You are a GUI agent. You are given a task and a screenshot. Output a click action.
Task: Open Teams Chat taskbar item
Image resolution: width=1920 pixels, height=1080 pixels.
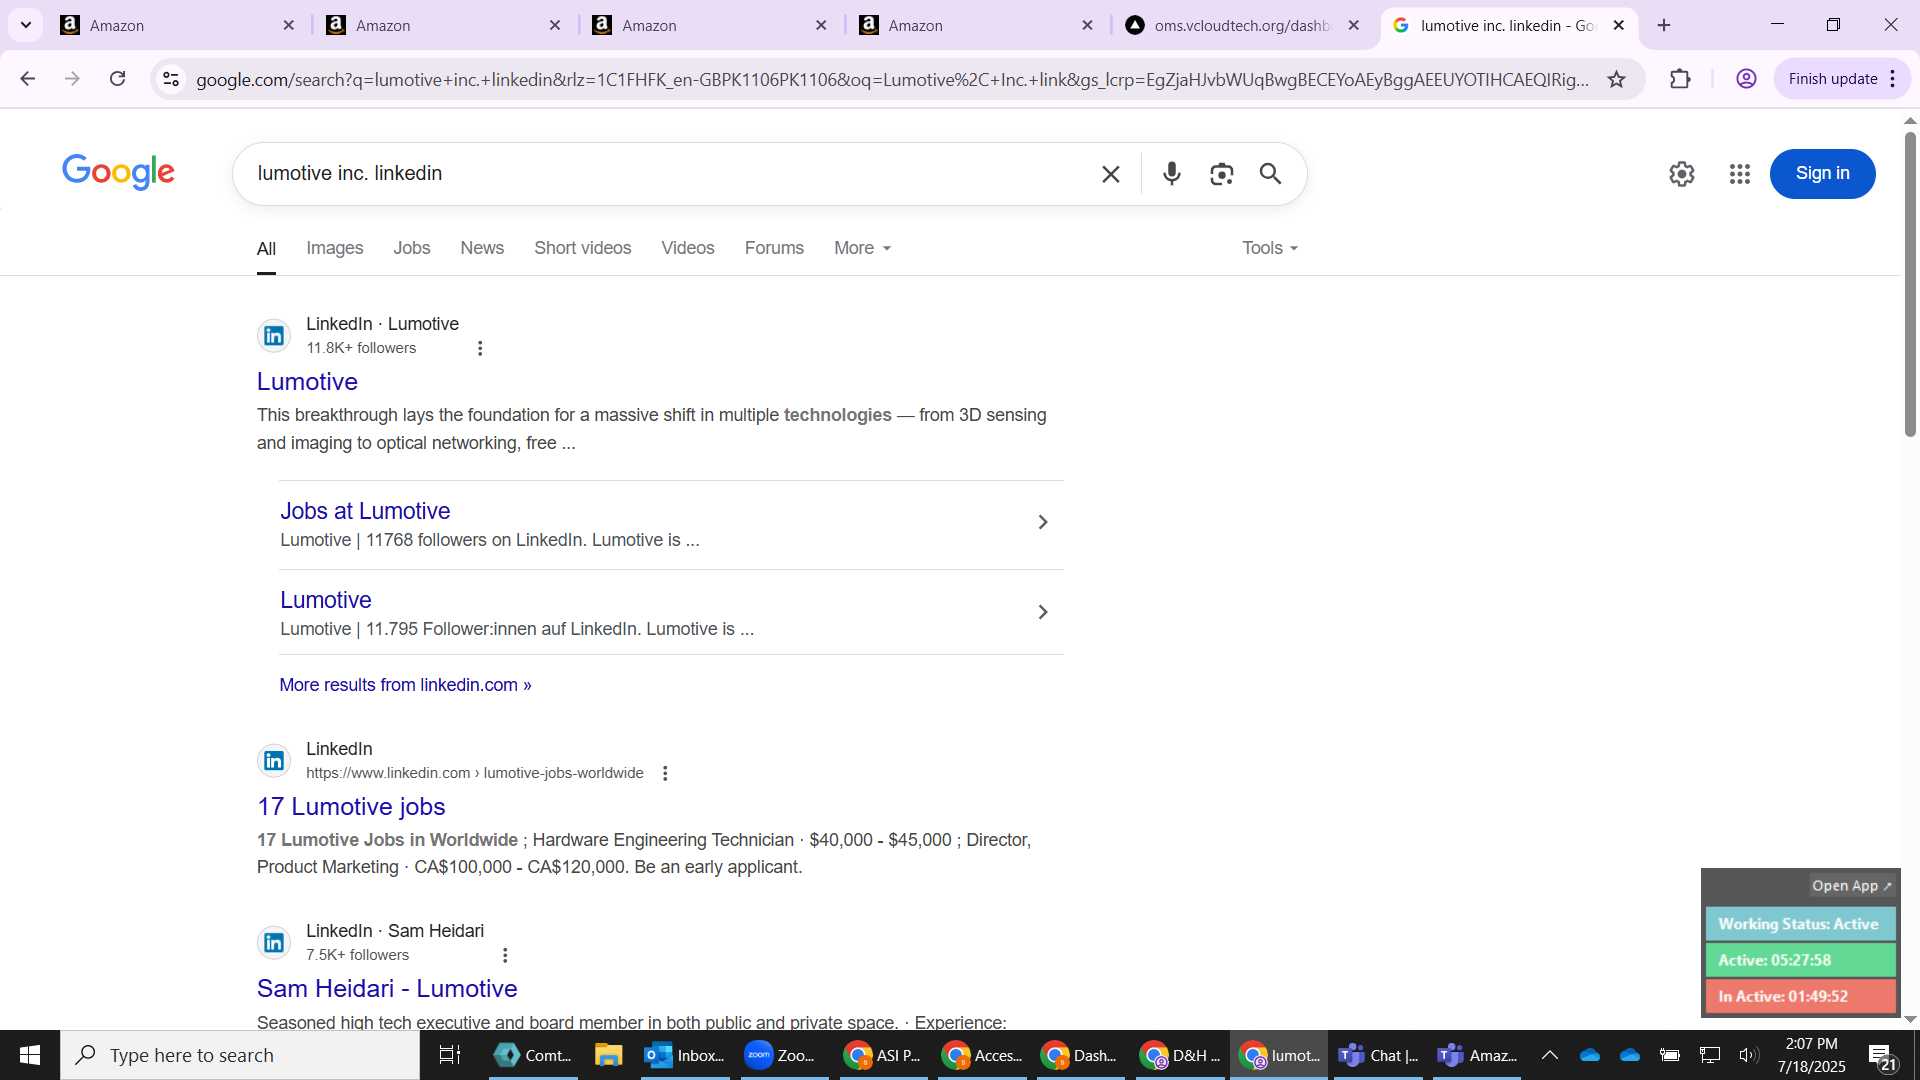[1379, 1055]
